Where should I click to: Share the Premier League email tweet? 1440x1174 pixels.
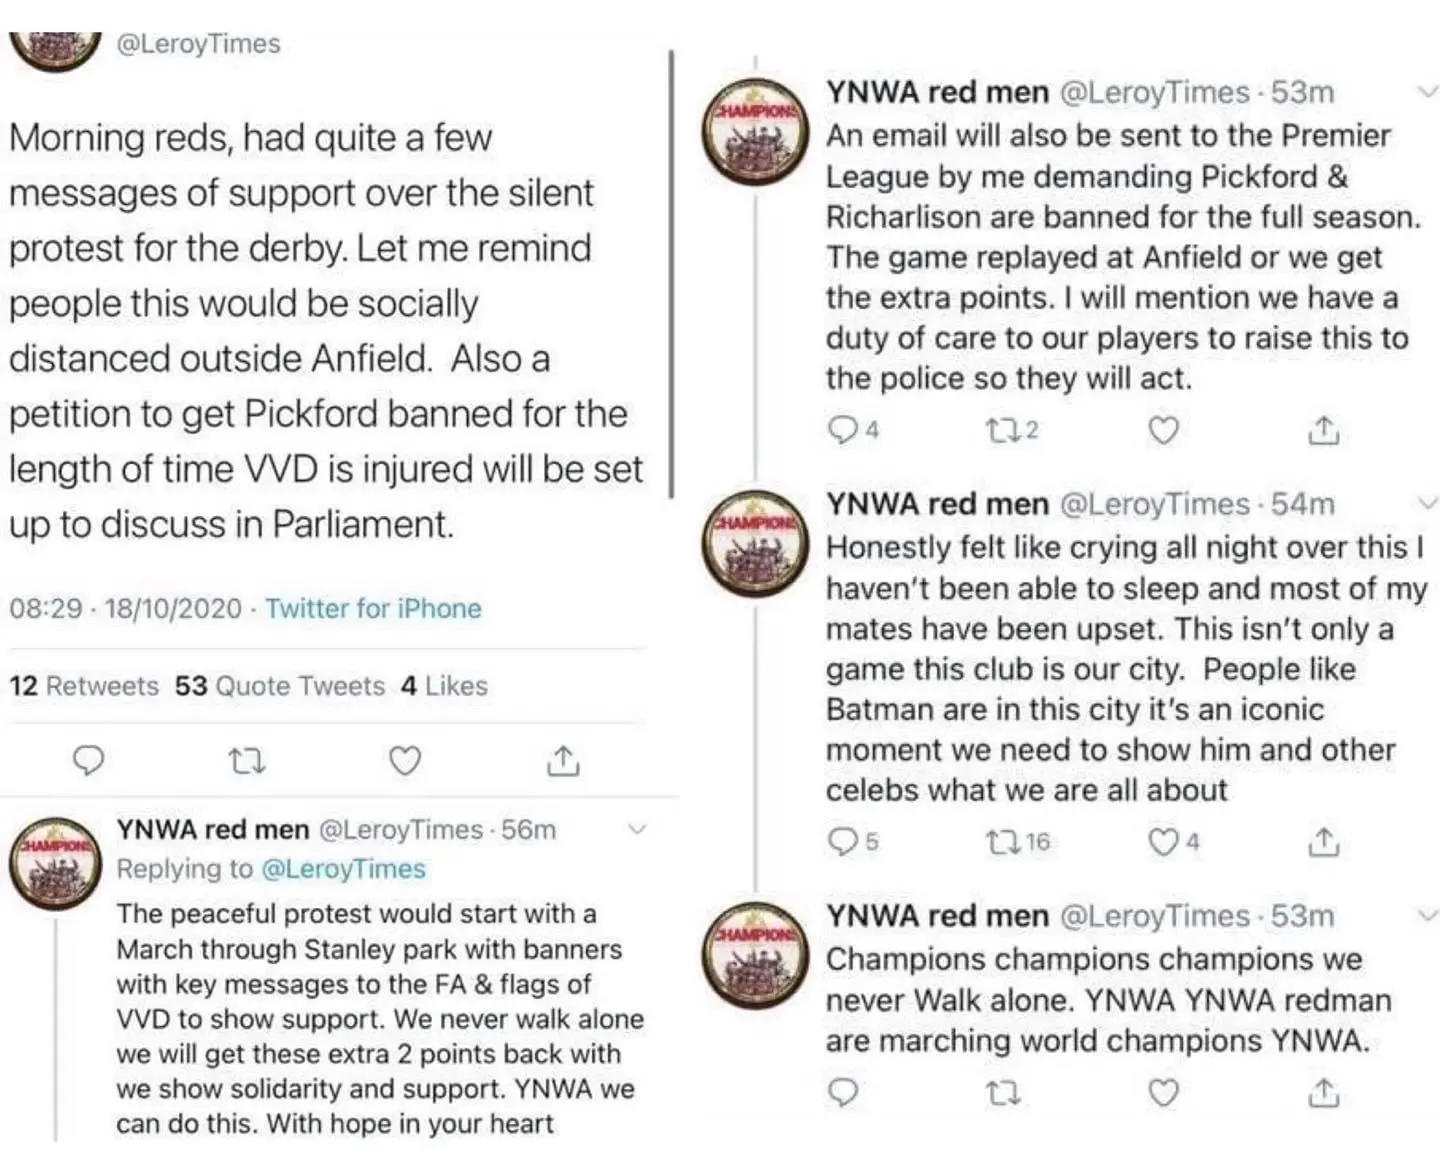point(1323,430)
